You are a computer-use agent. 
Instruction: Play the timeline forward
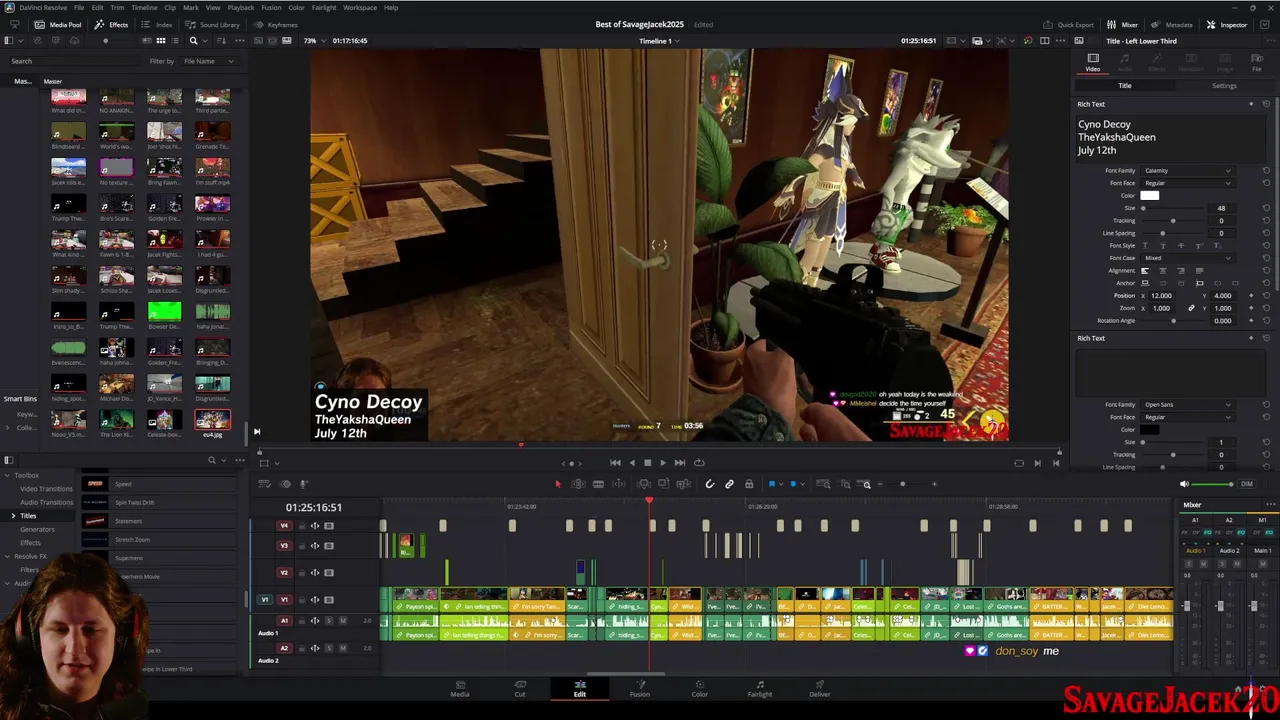point(662,463)
